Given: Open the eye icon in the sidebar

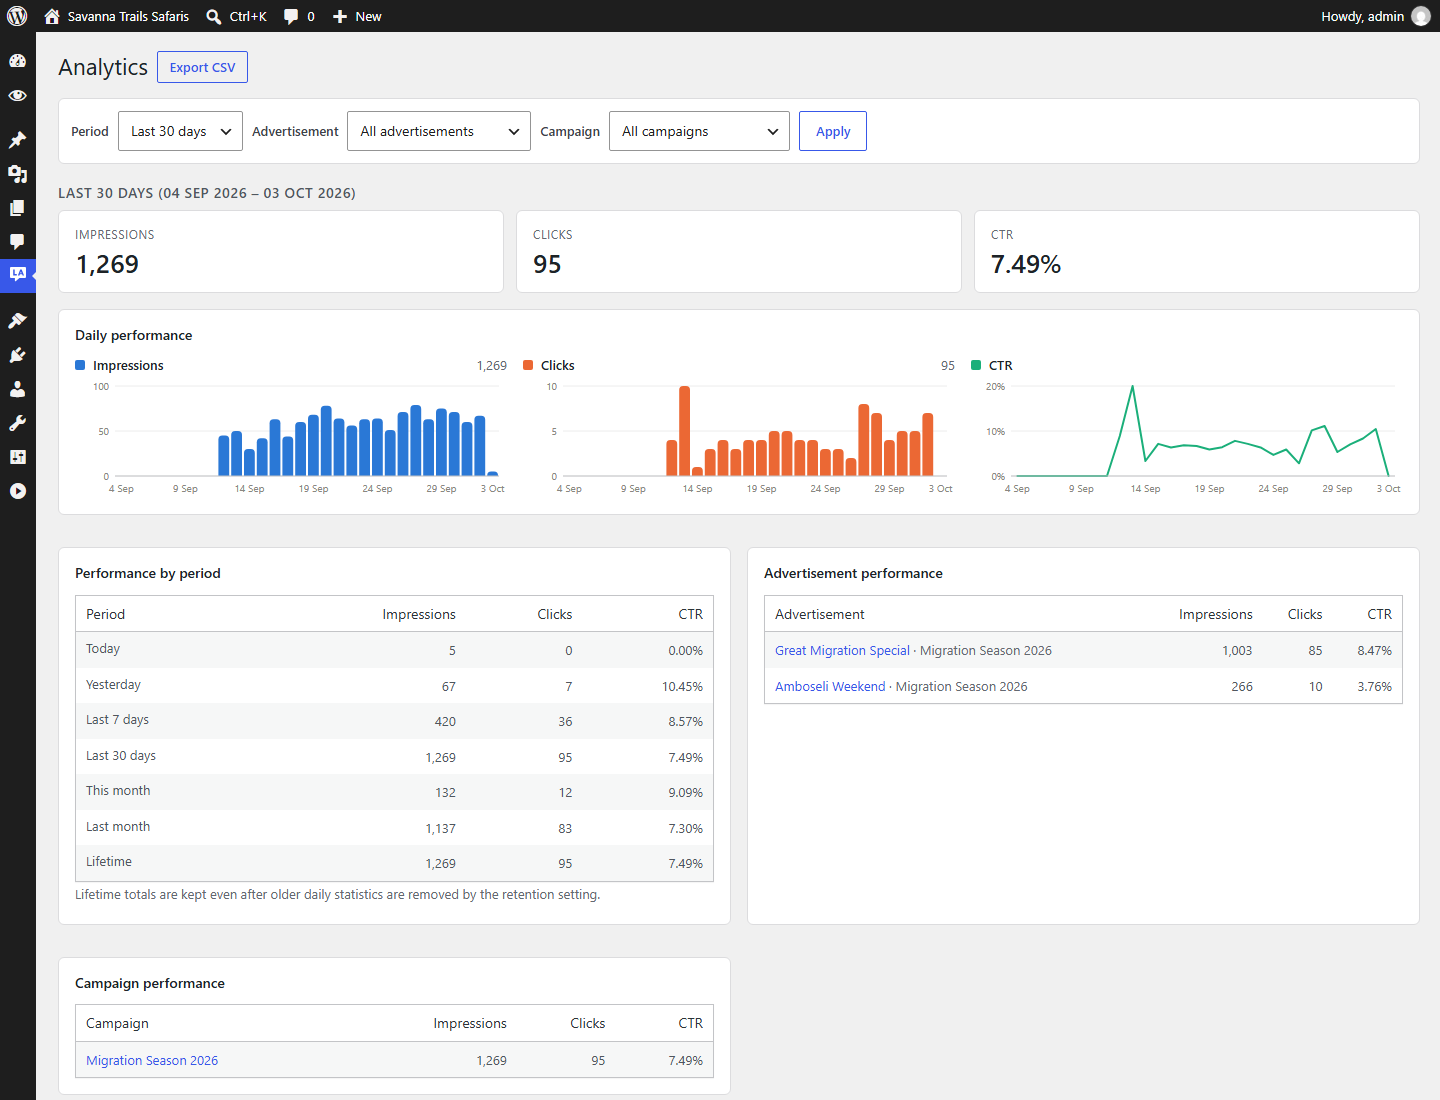Looking at the screenshot, I should 17,96.
